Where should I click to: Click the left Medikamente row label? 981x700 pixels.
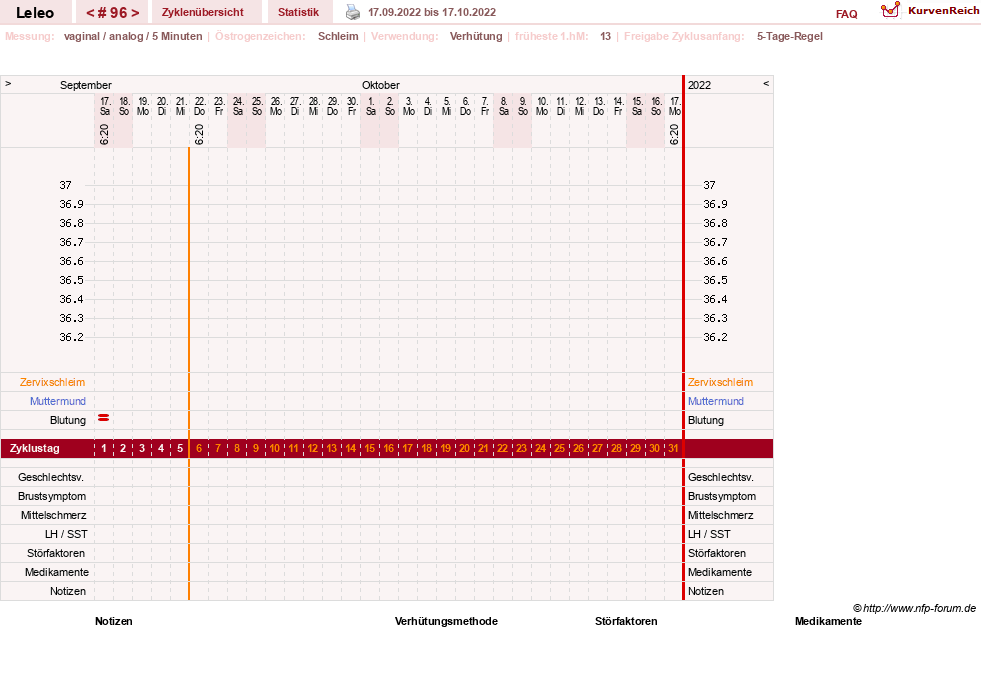[57, 572]
